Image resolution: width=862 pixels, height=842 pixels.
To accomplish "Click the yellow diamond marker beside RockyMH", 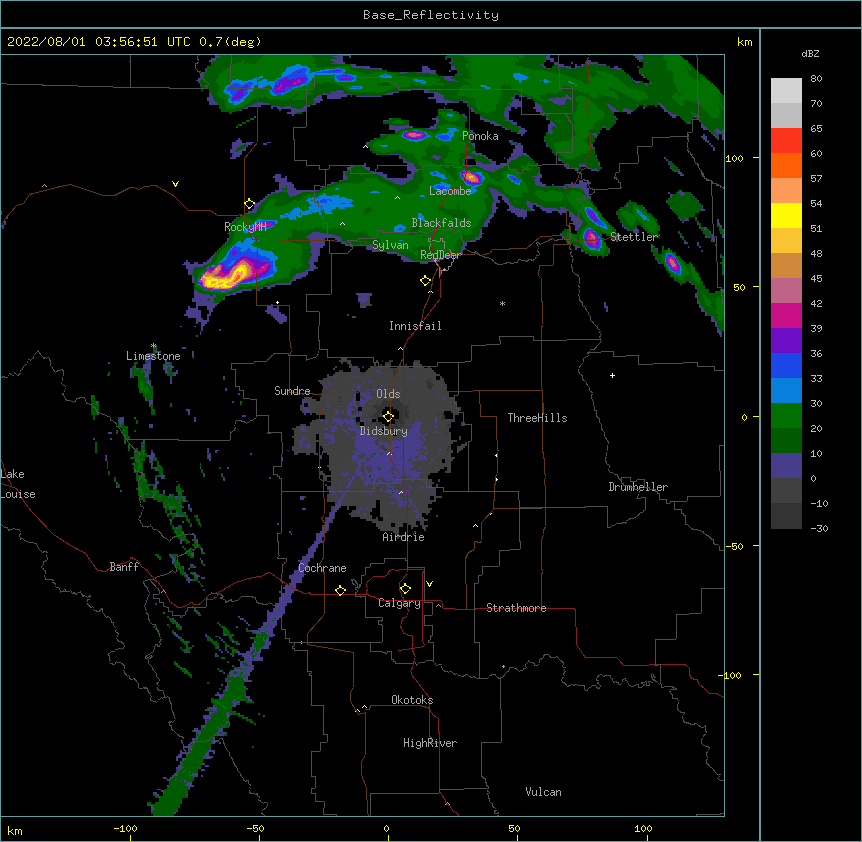I will point(250,204).
